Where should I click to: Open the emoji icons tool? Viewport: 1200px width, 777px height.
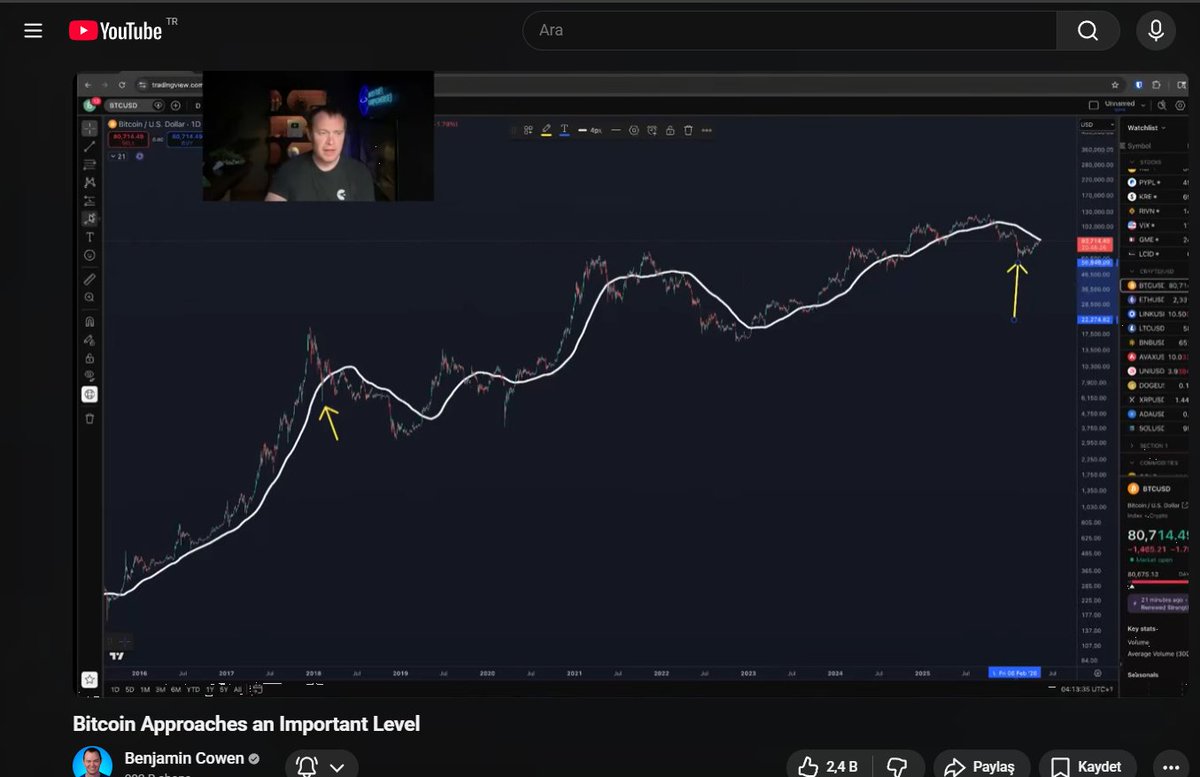pyautogui.click(x=89, y=256)
